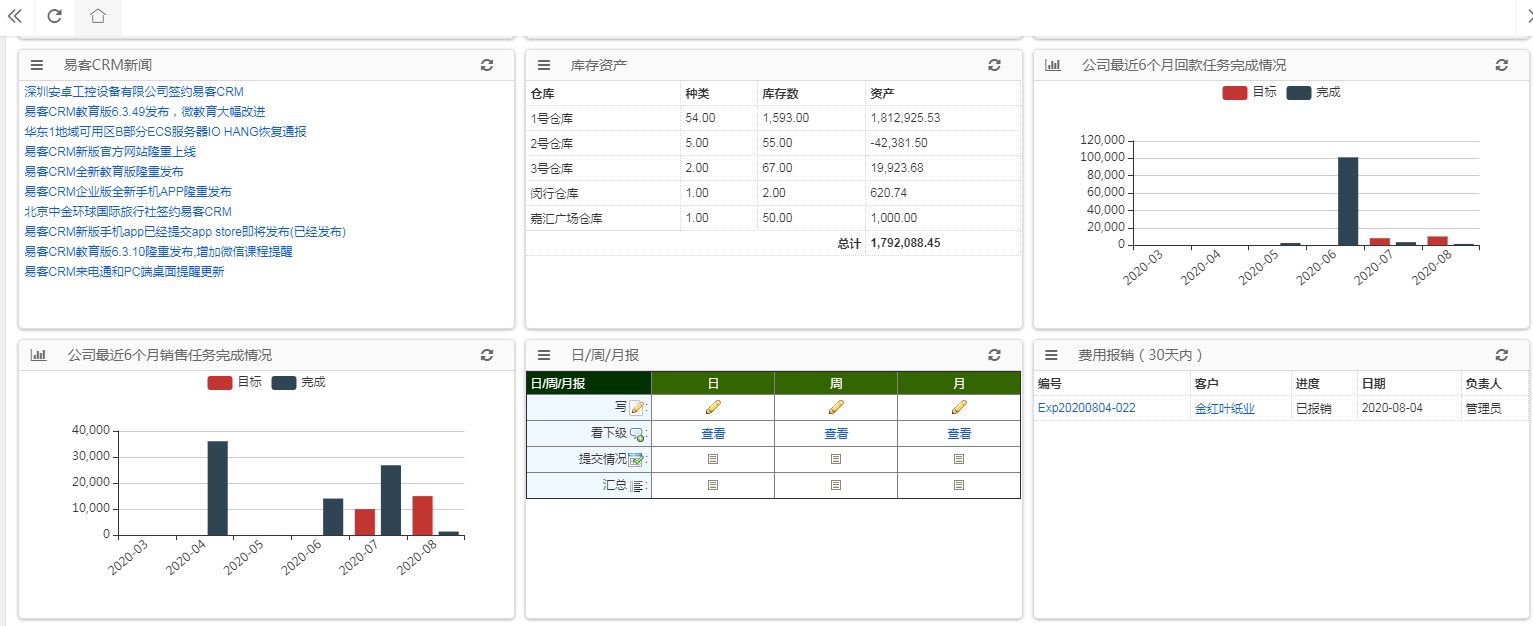Open news about 手机app已经提交app store

tap(185, 232)
